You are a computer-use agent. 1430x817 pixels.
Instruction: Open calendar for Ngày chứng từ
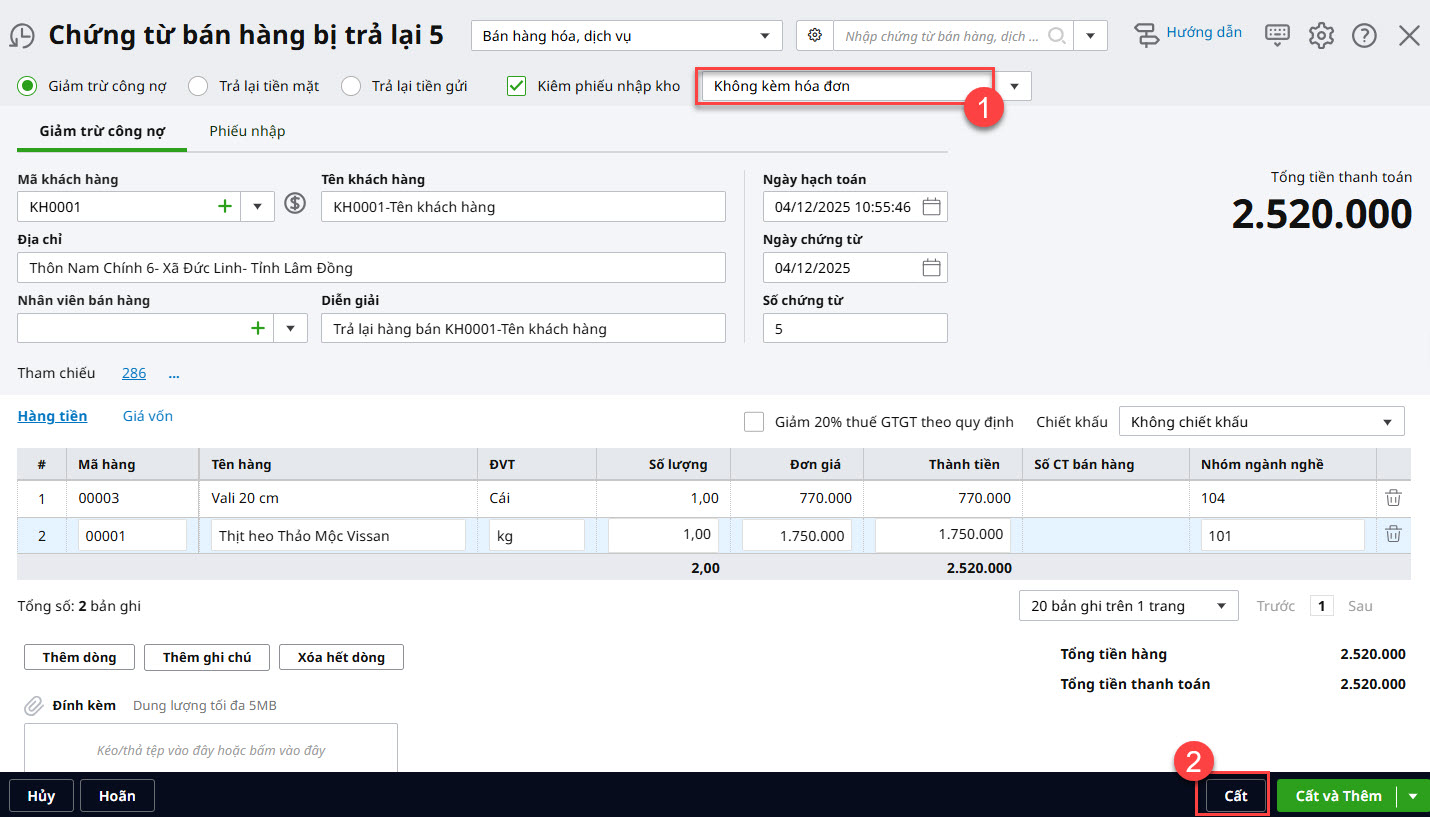[x=930, y=268]
